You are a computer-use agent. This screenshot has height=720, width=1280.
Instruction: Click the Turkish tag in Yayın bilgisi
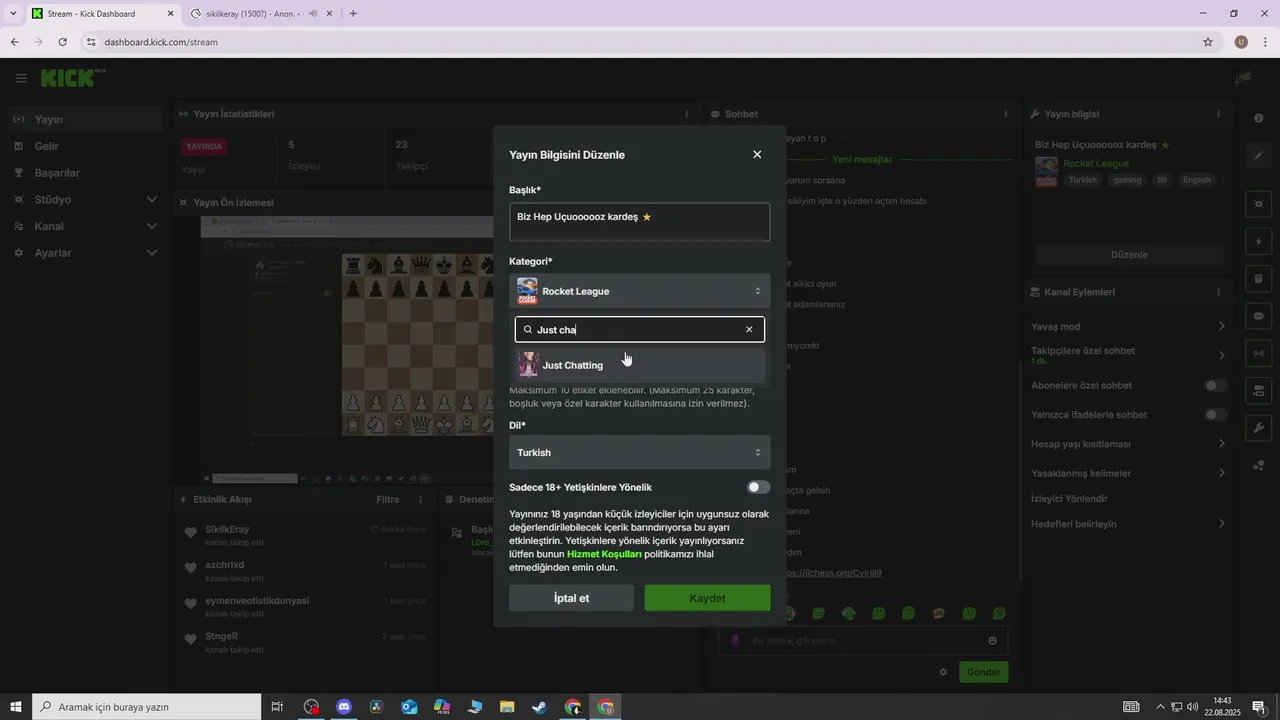(x=1082, y=180)
